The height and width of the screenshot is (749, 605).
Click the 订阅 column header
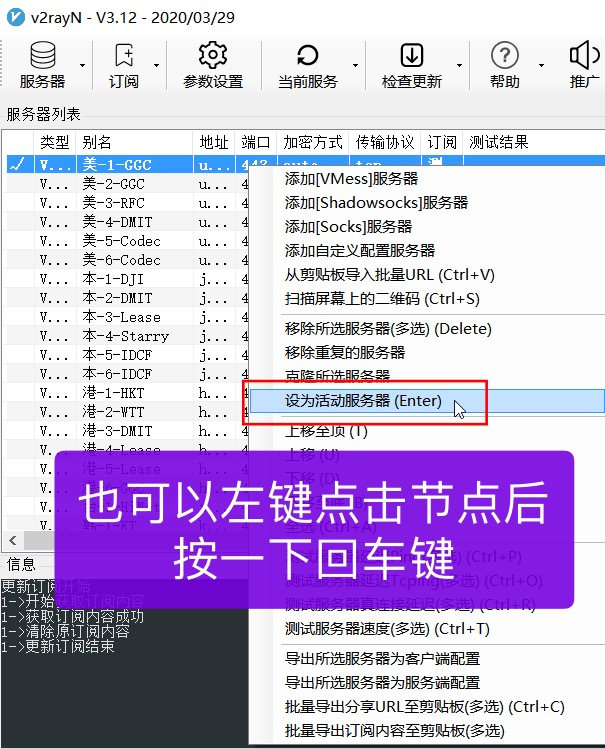pos(442,142)
